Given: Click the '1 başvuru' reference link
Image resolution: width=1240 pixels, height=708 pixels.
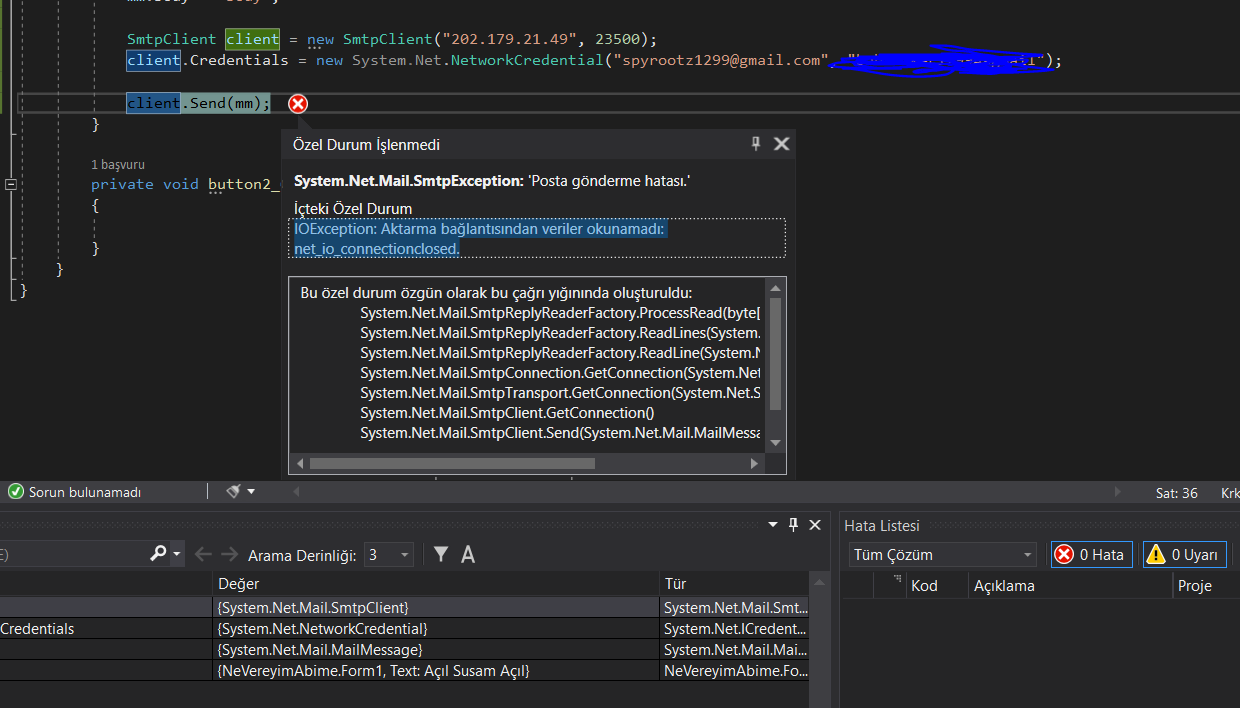Looking at the screenshot, I should click(118, 164).
